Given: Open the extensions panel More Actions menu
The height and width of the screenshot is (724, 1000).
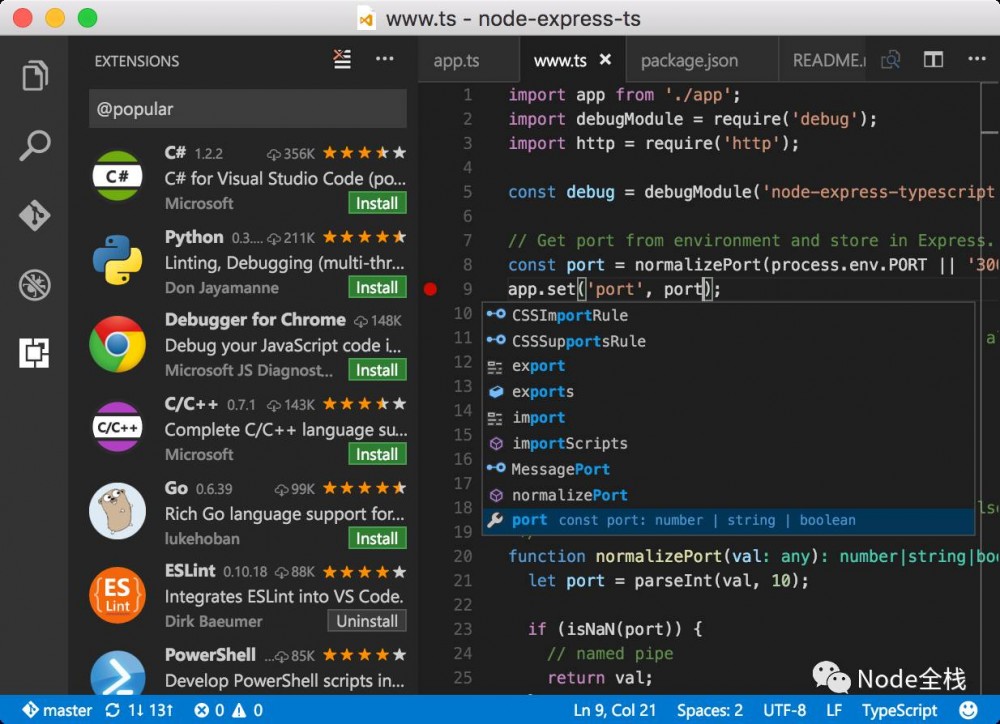Looking at the screenshot, I should coord(385,59).
